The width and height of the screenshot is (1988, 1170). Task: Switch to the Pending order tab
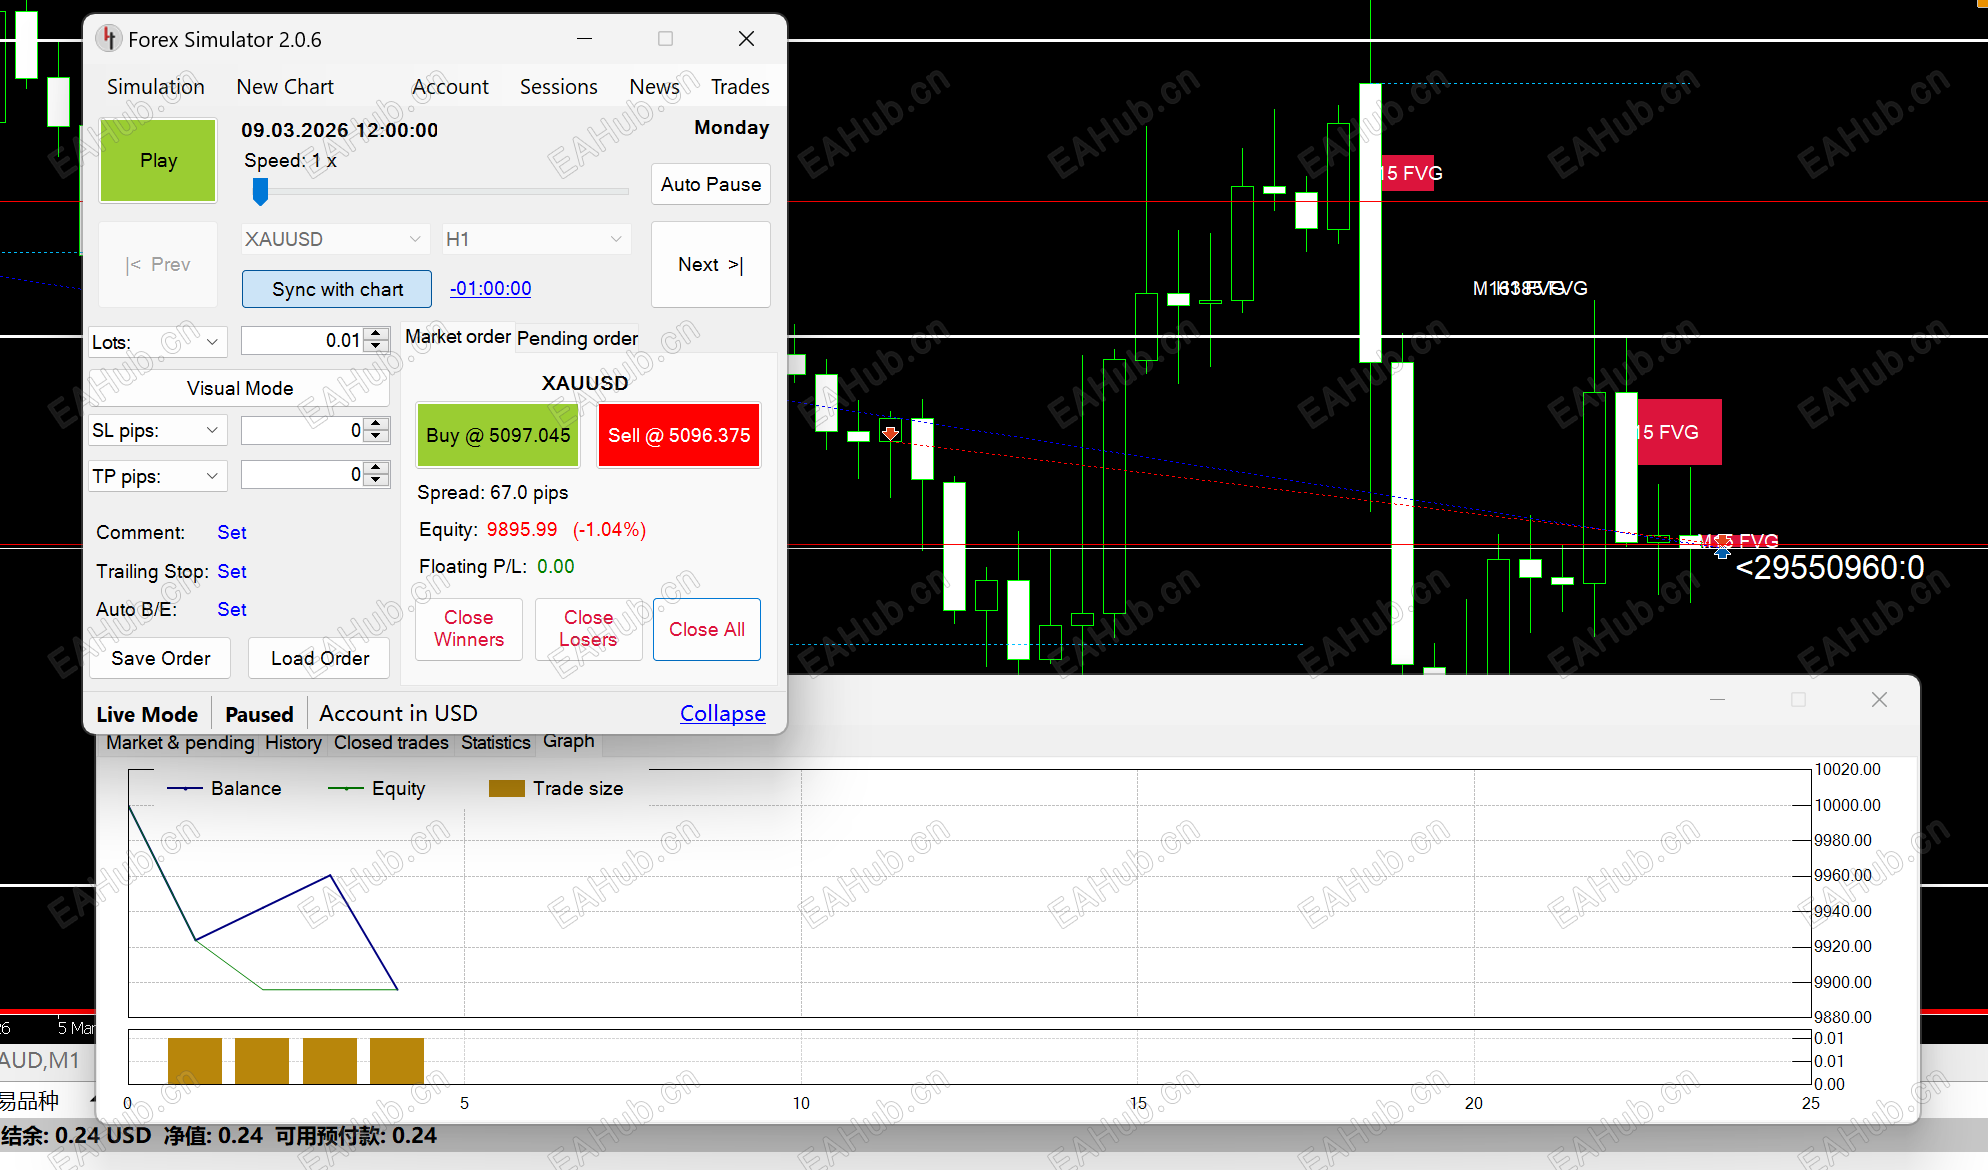(577, 338)
